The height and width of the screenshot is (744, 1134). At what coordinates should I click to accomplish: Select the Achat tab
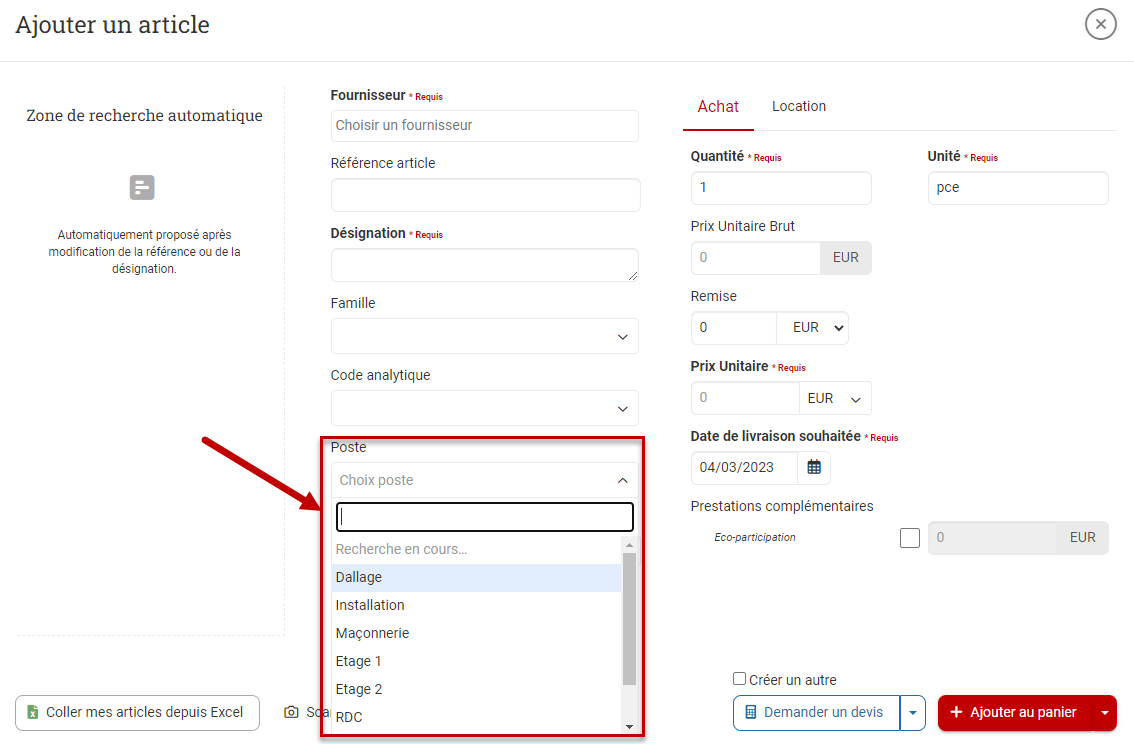[x=718, y=106]
